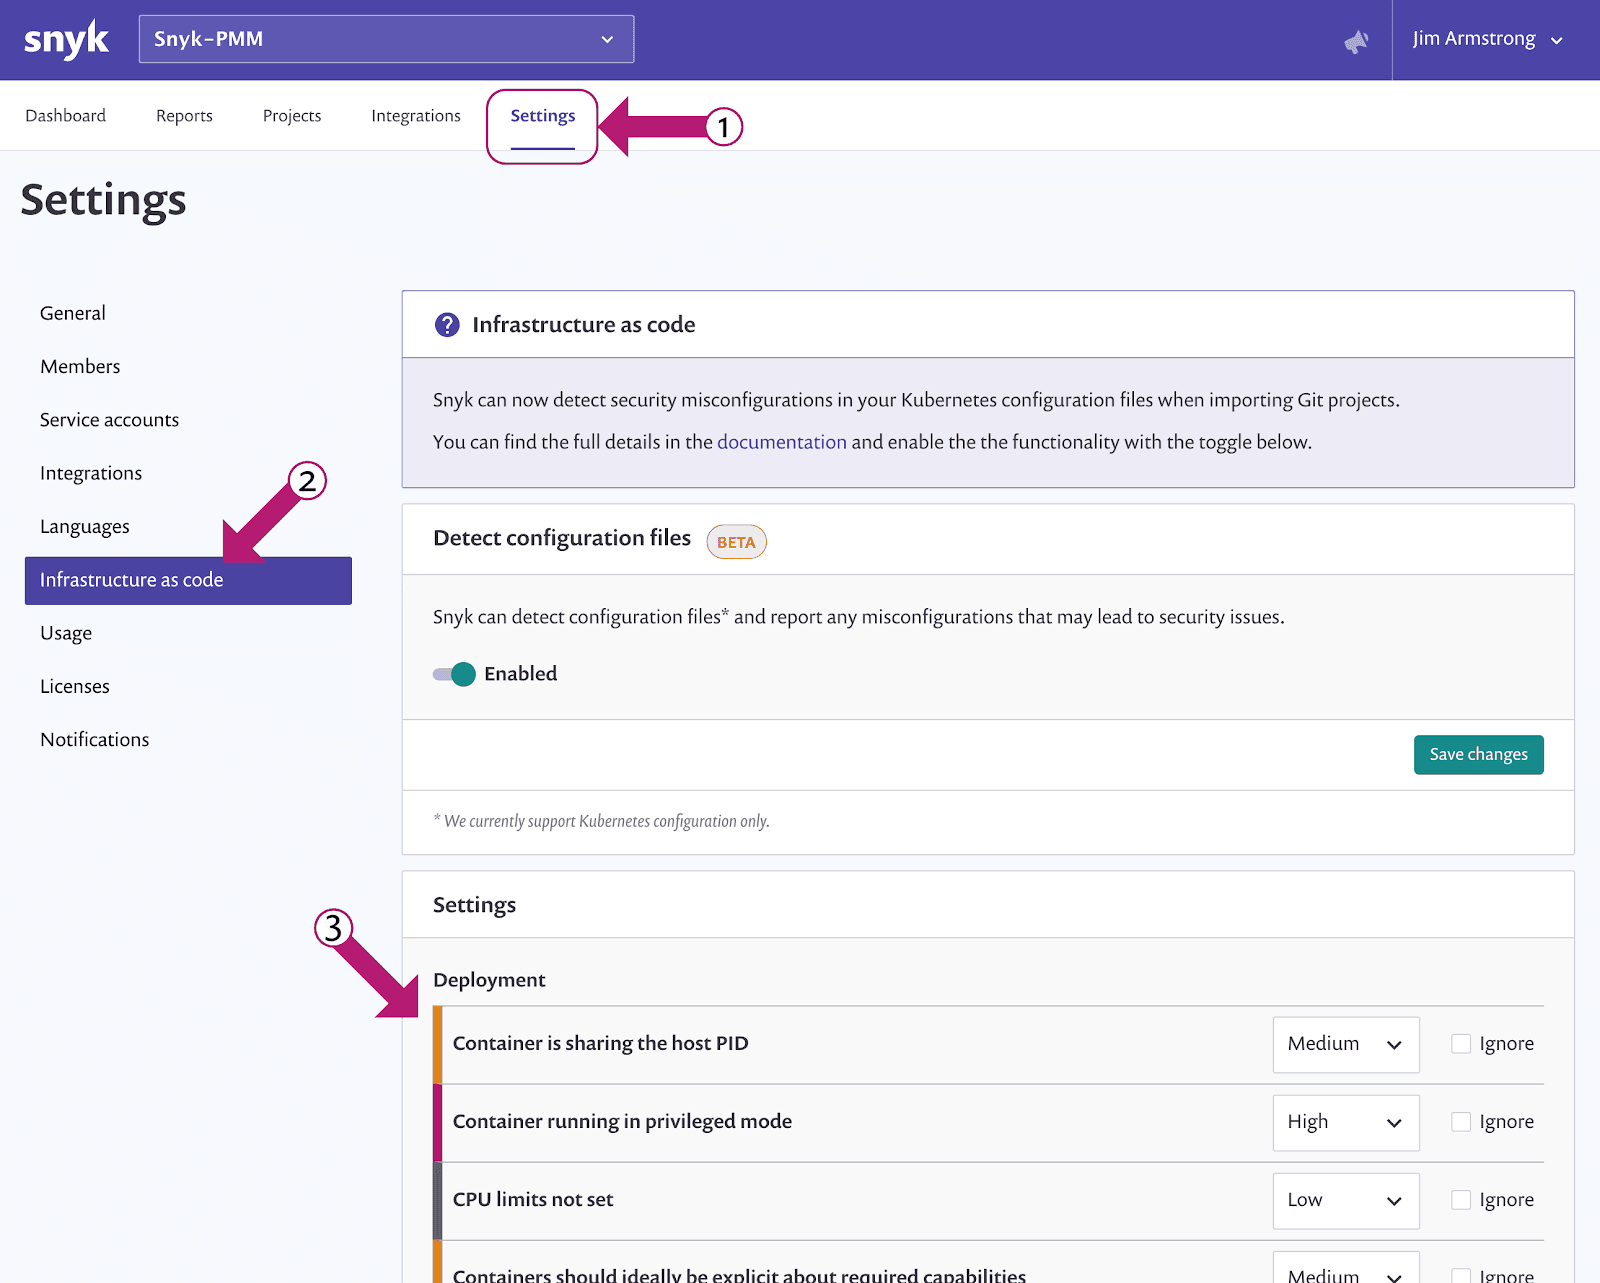
Task: Click the Save changes button
Action: (1478, 755)
